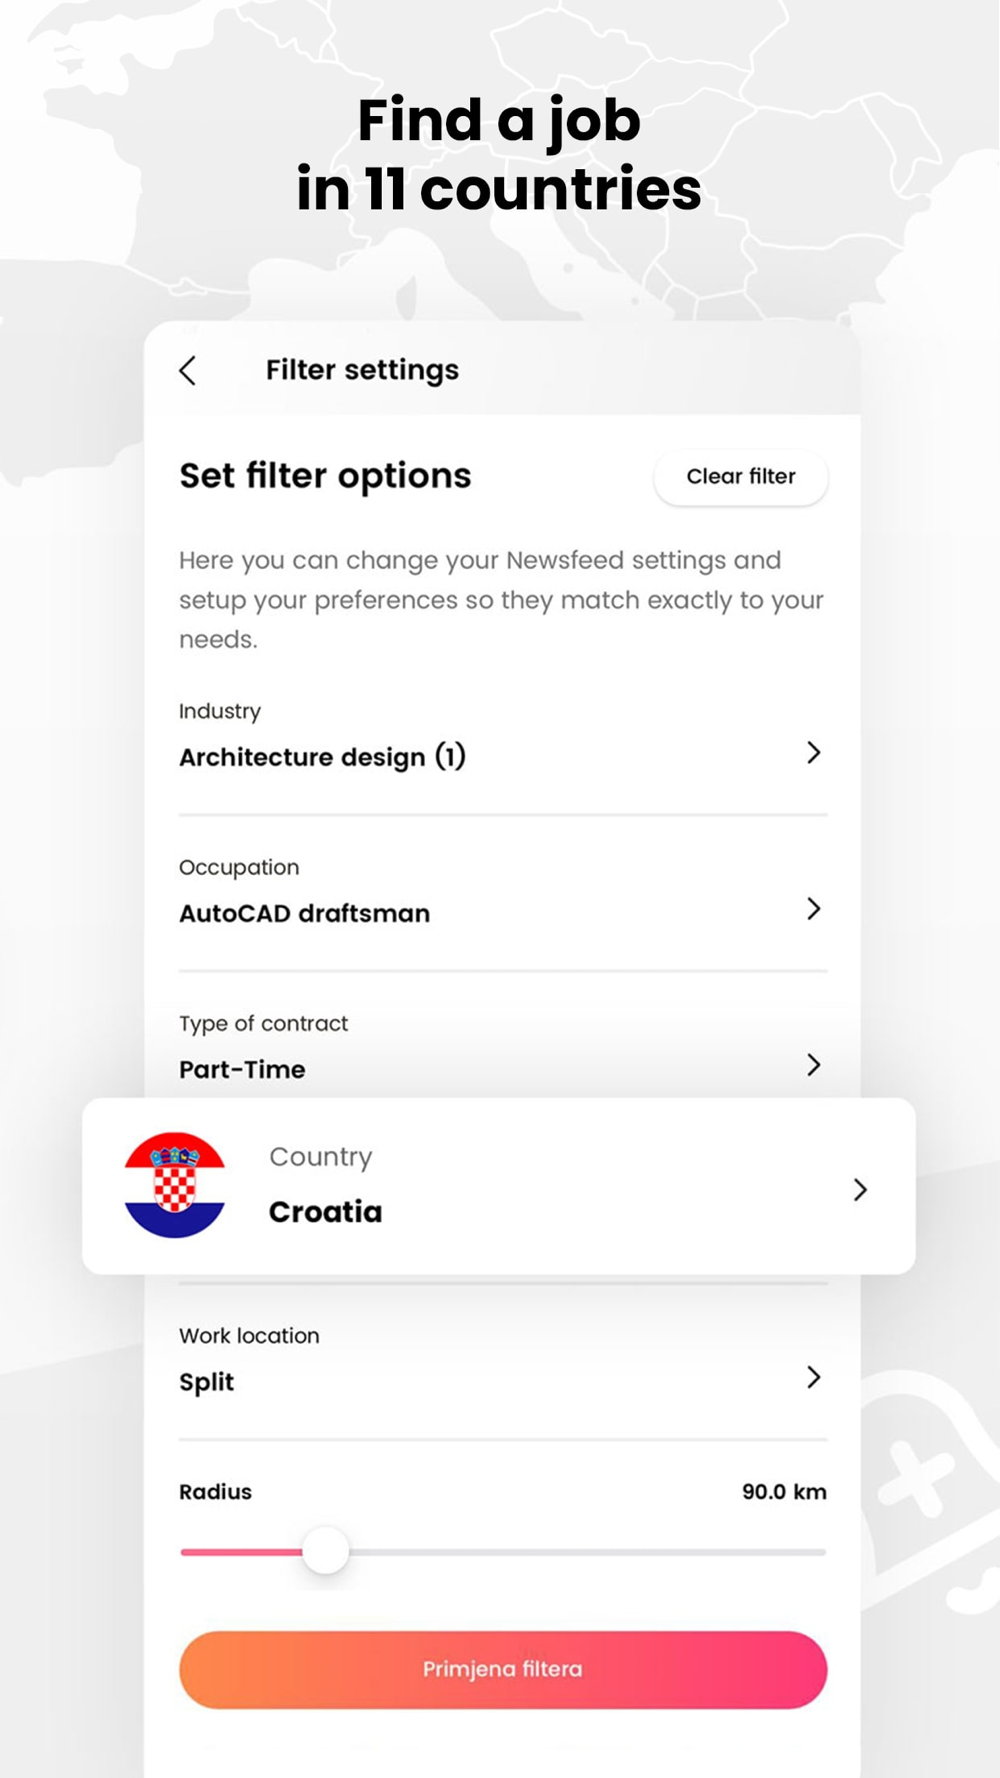Click the Radius slider handle
Image resolution: width=1000 pixels, height=1778 pixels.
point(326,1551)
